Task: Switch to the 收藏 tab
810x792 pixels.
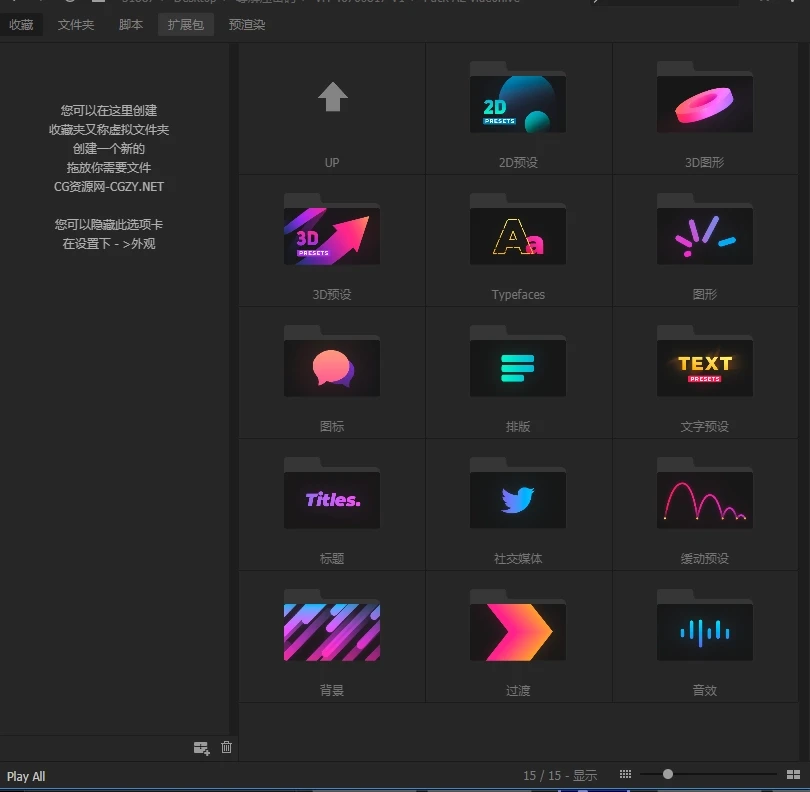Action: (21, 24)
